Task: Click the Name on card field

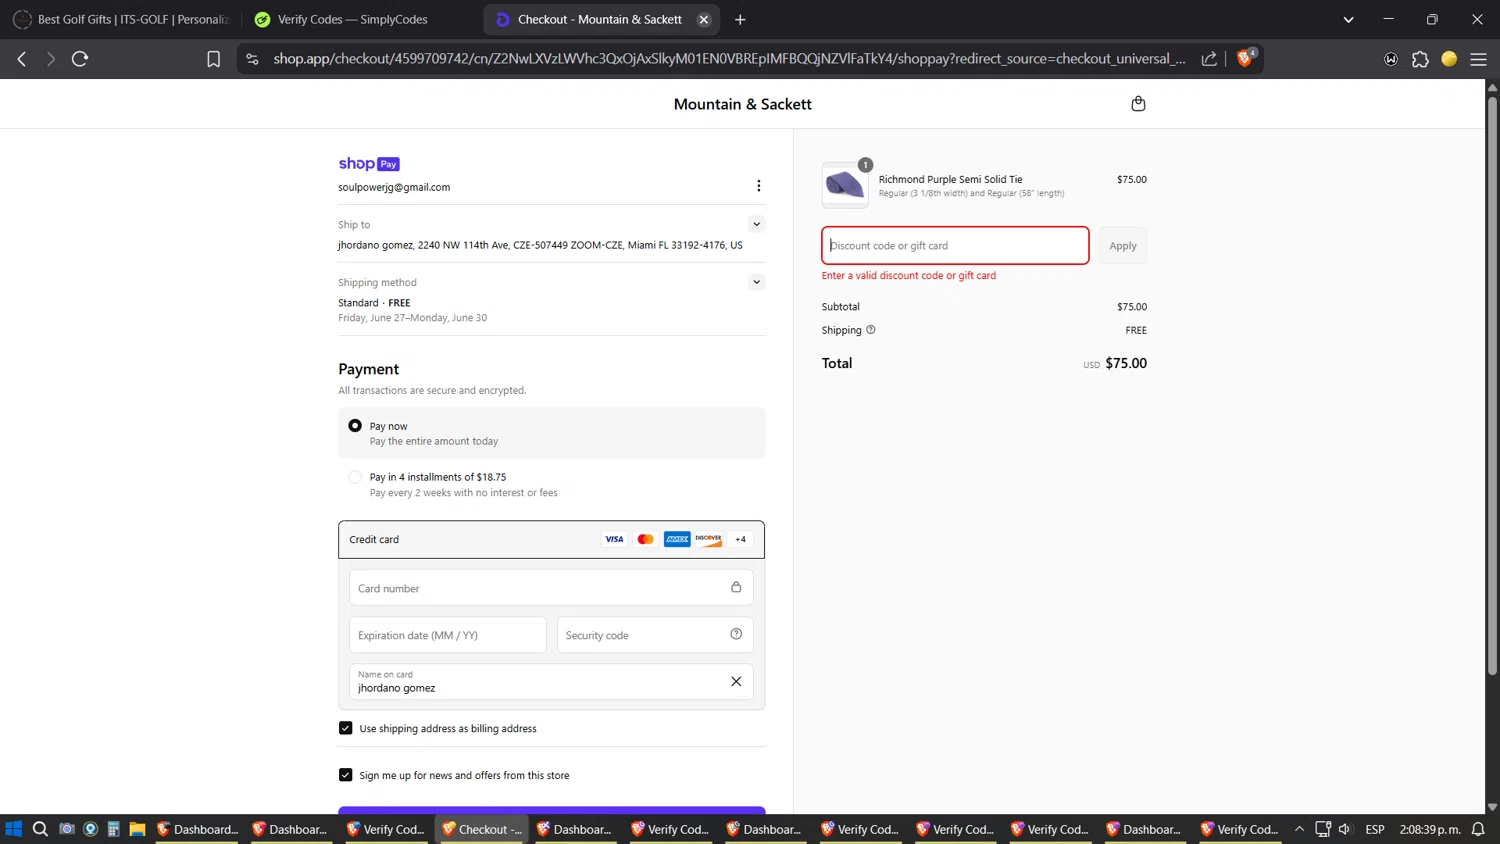Action: point(552,682)
